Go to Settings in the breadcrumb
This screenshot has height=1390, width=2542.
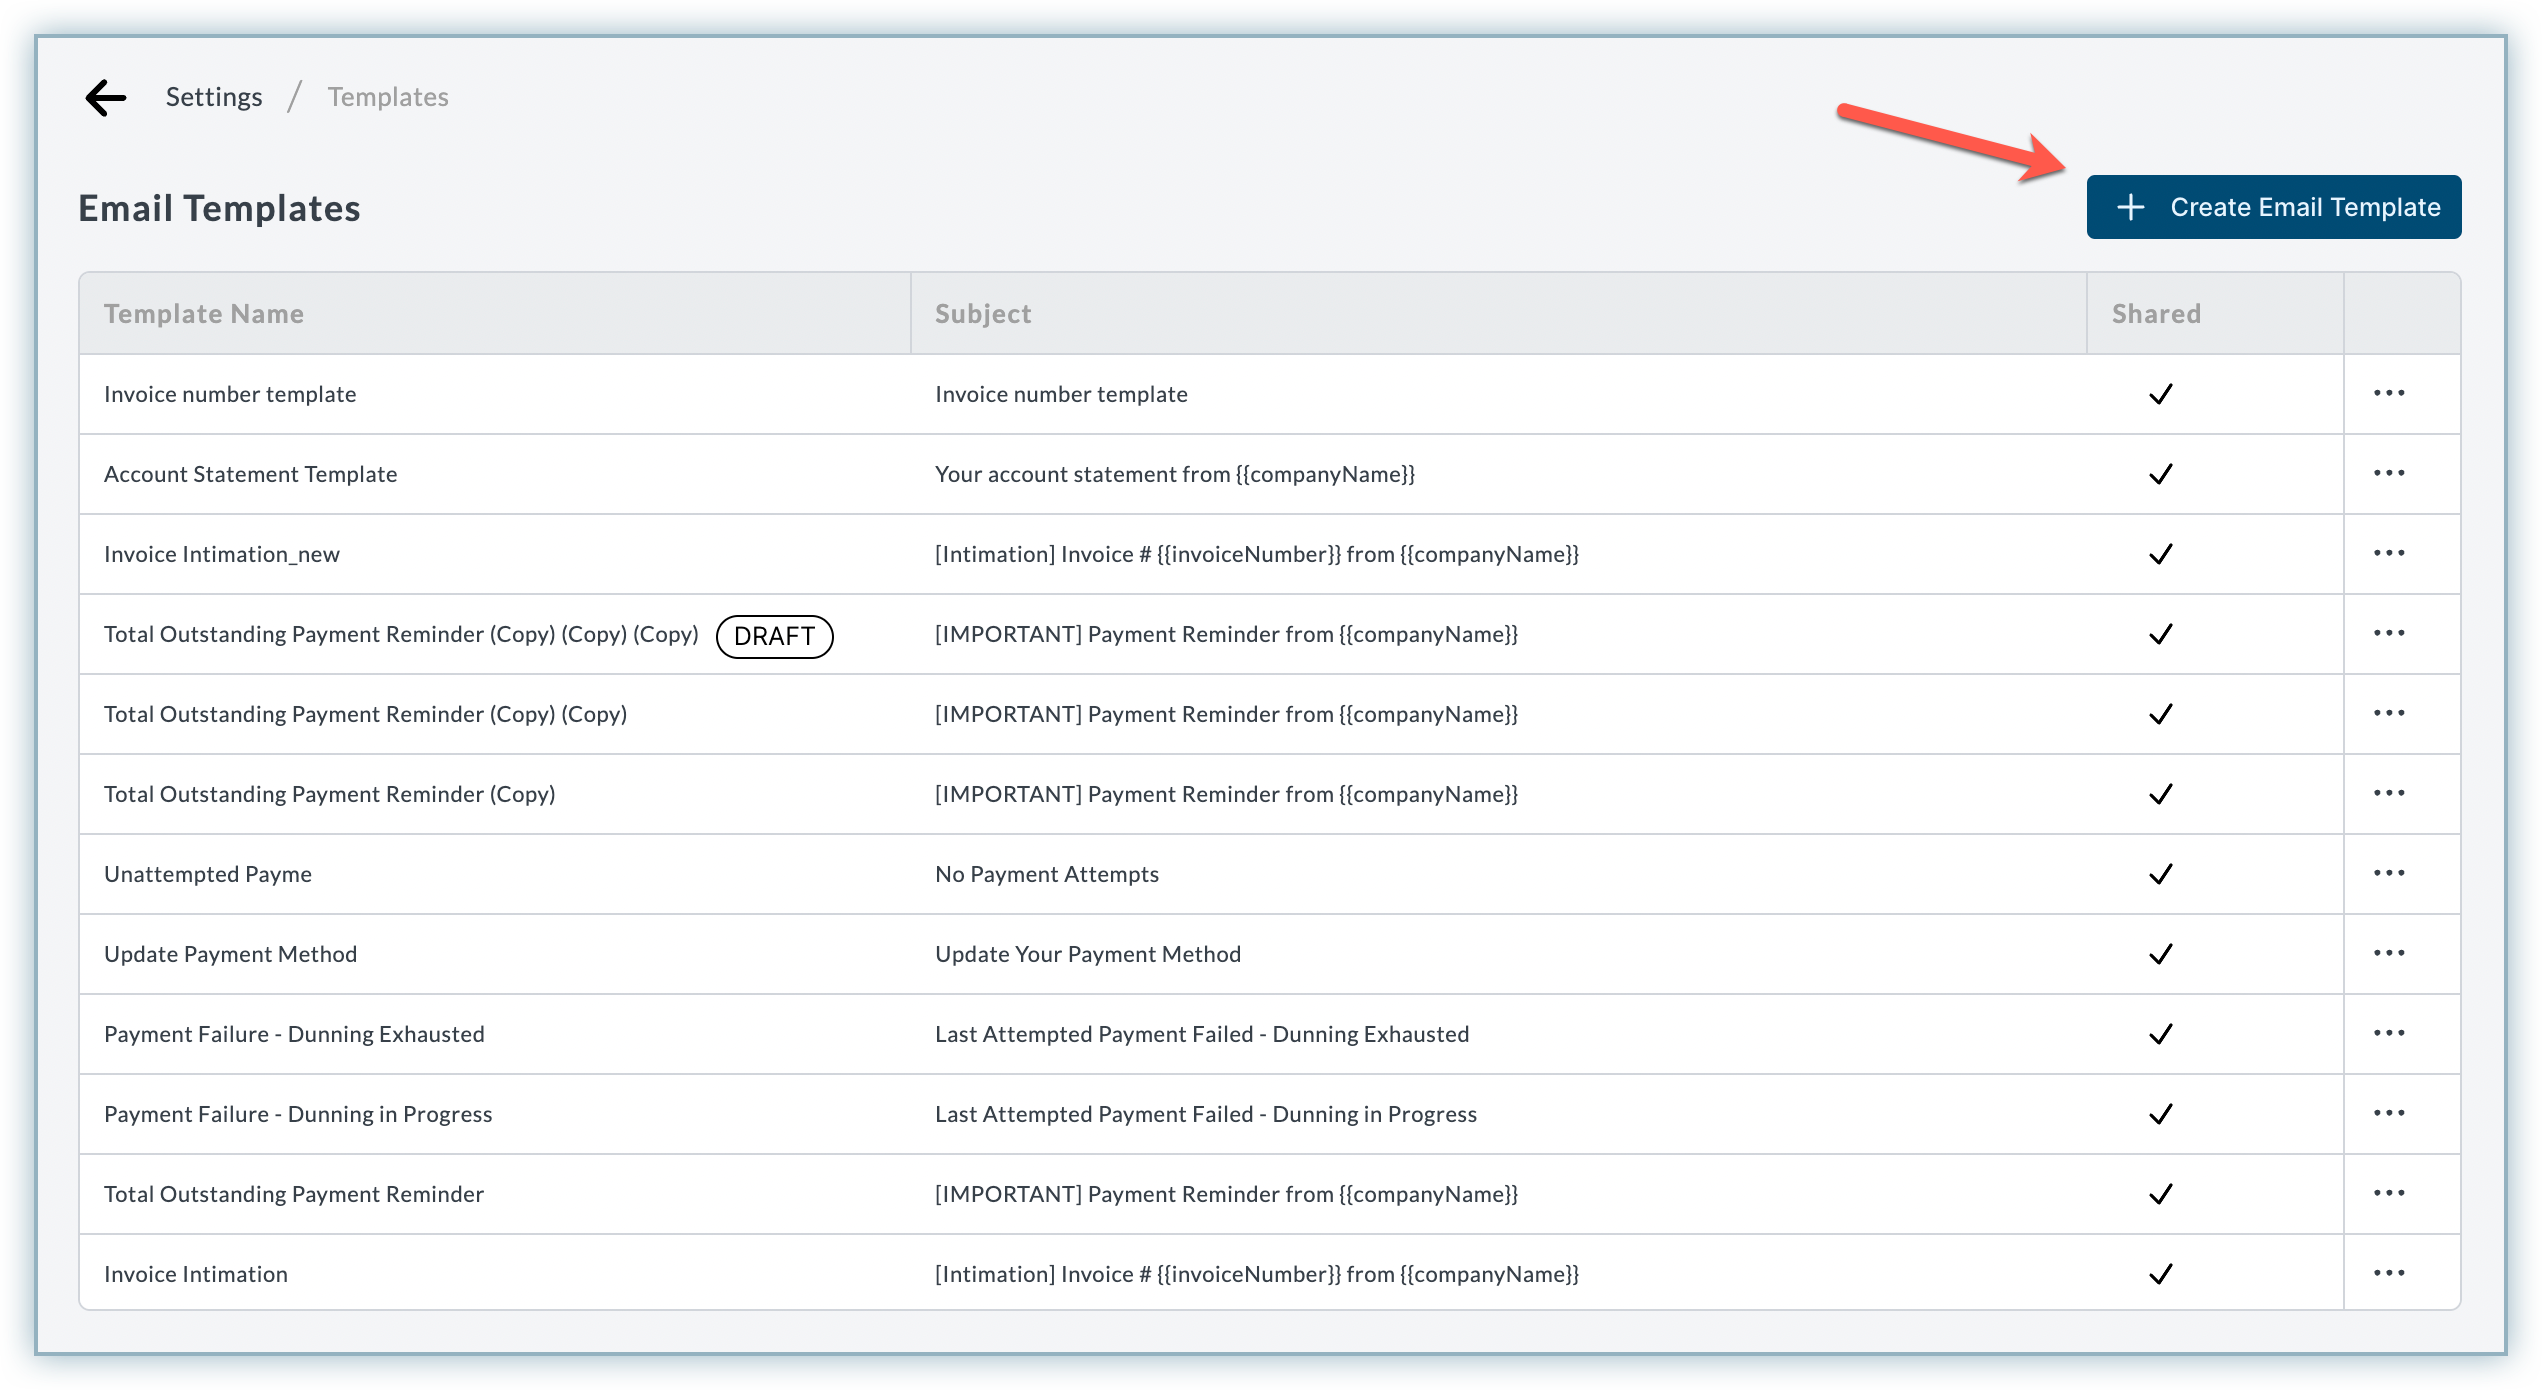pyautogui.click(x=214, y=97)
